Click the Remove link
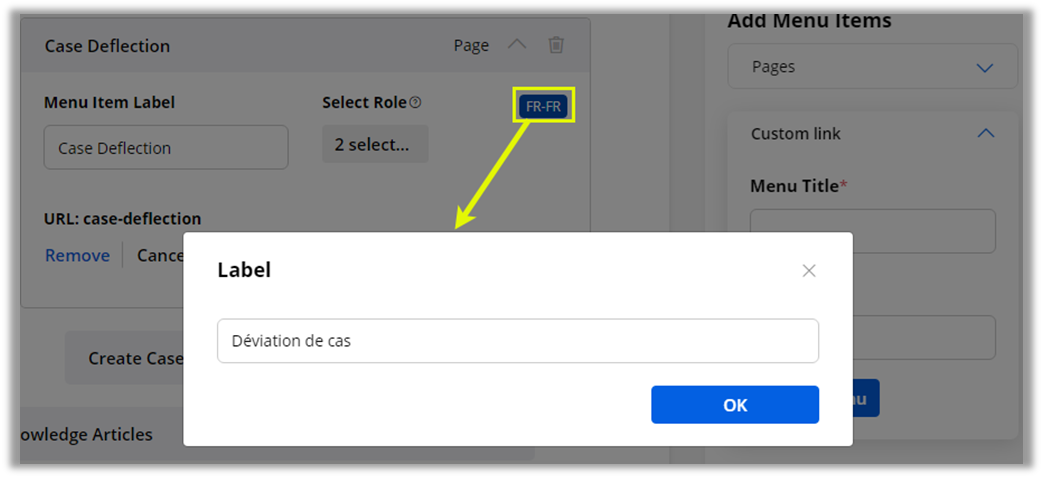 (x=77, y=255)
